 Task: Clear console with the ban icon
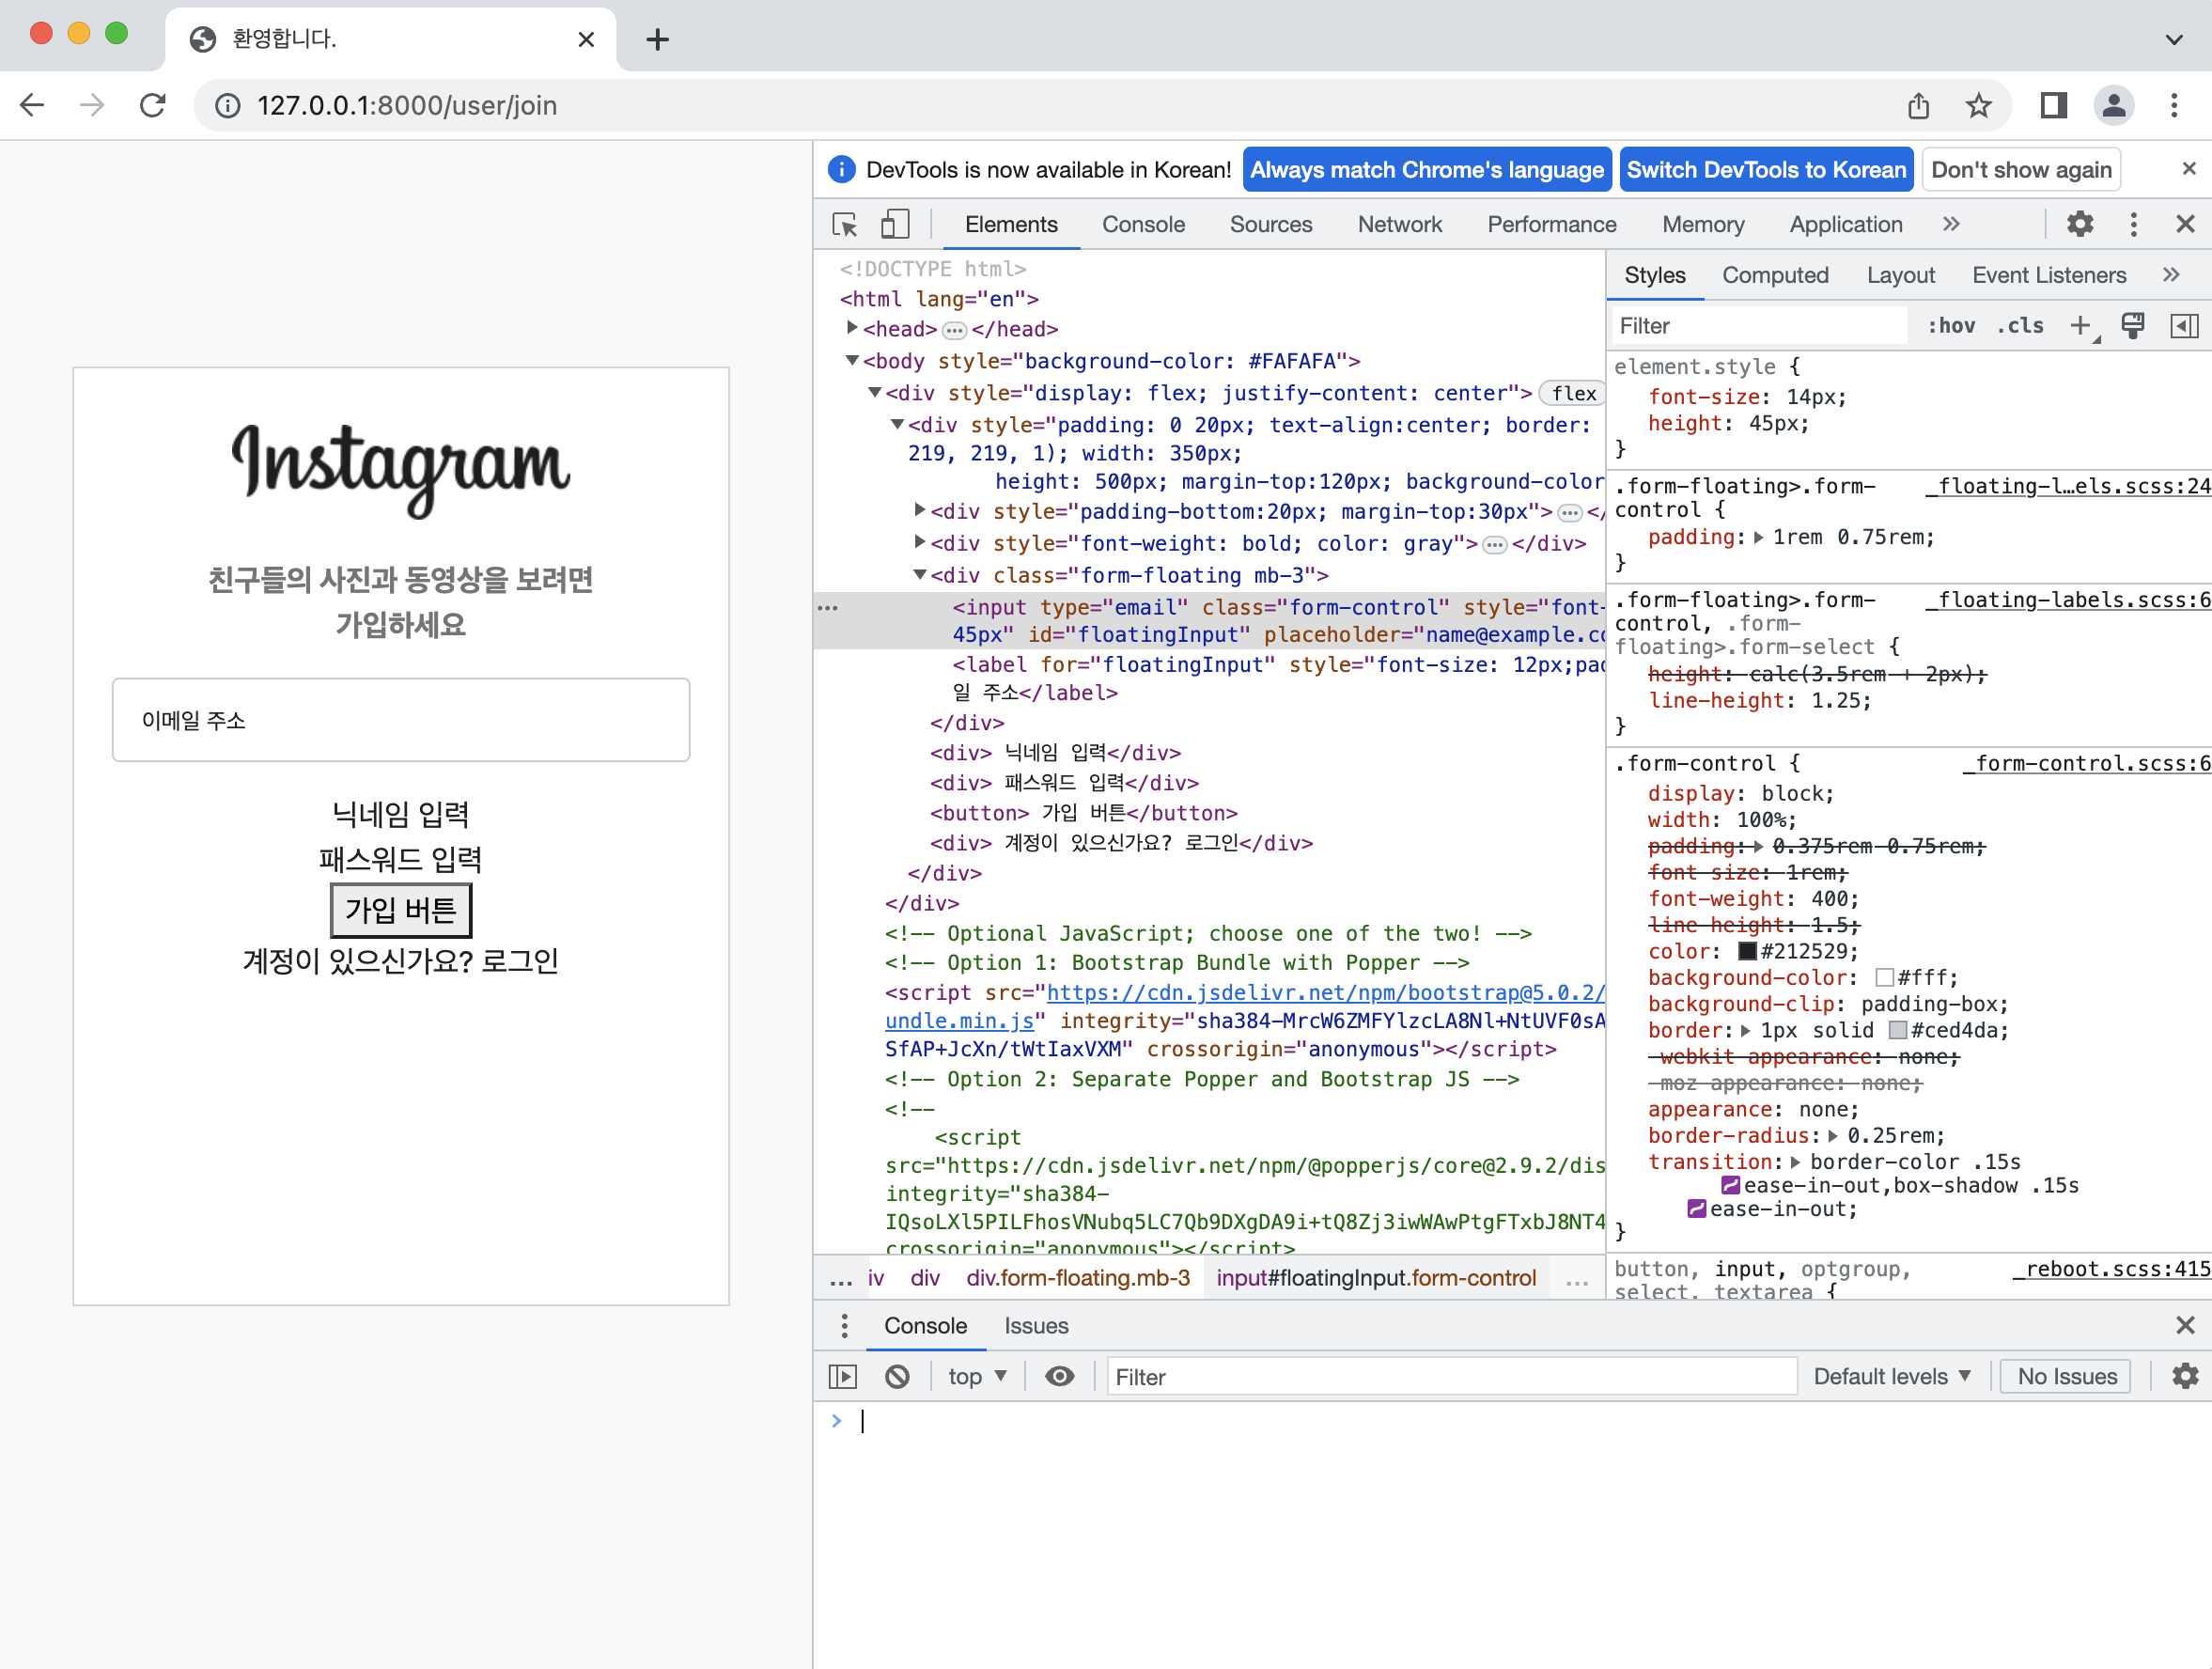[x=897, y=1376]
